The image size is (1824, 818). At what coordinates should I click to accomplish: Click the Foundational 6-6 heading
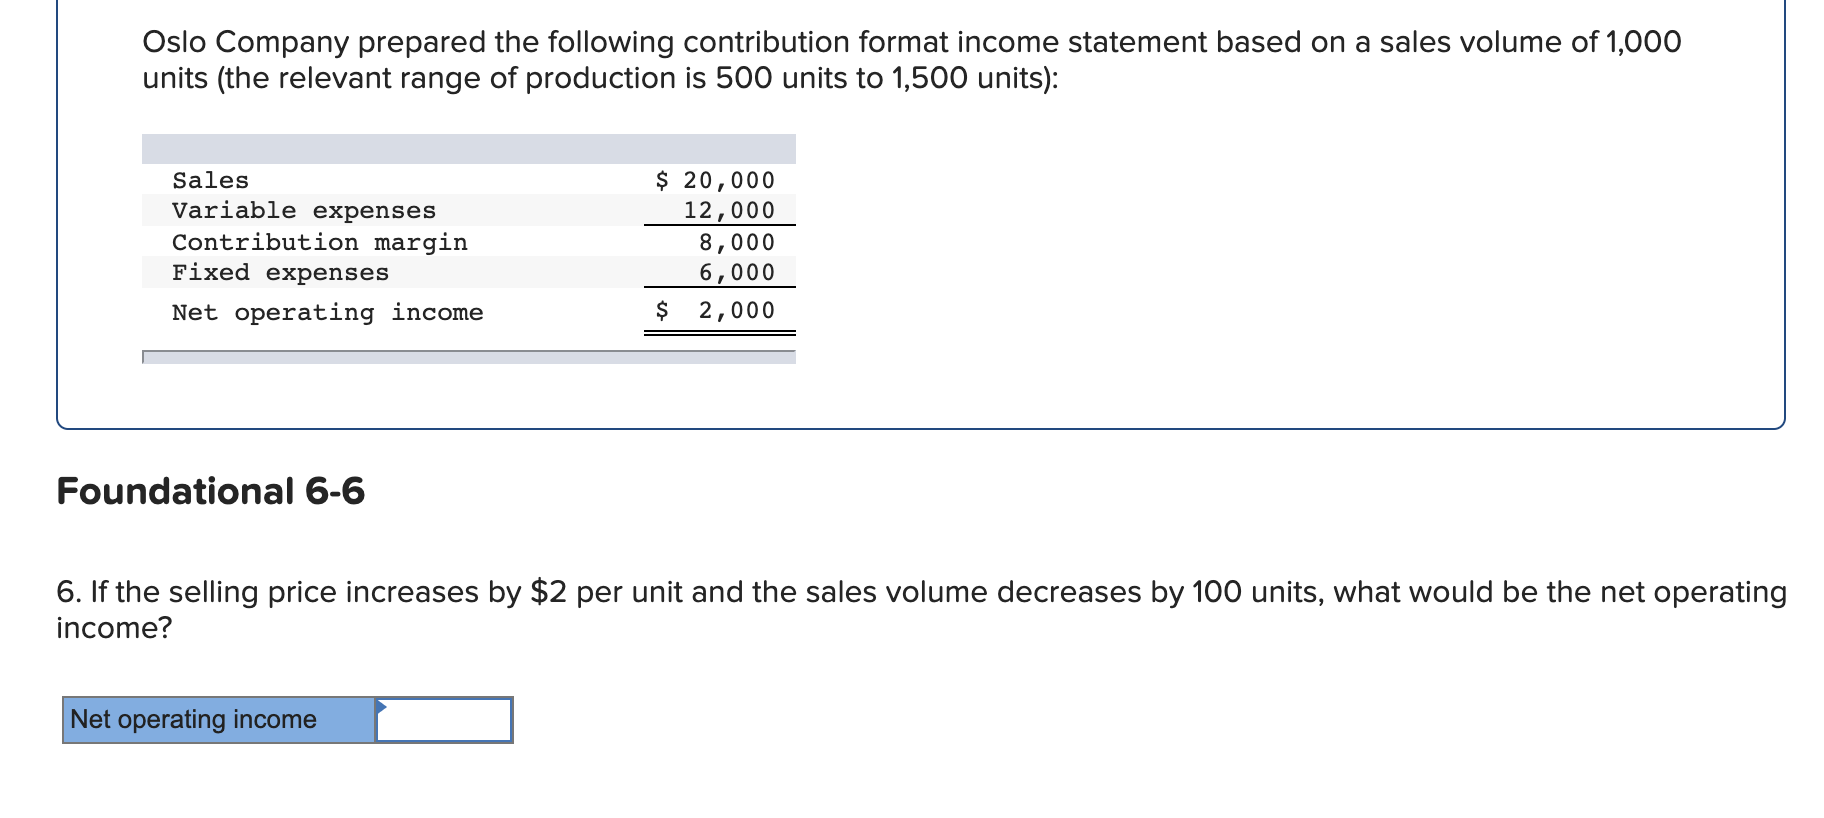click(x=211, y=491)
